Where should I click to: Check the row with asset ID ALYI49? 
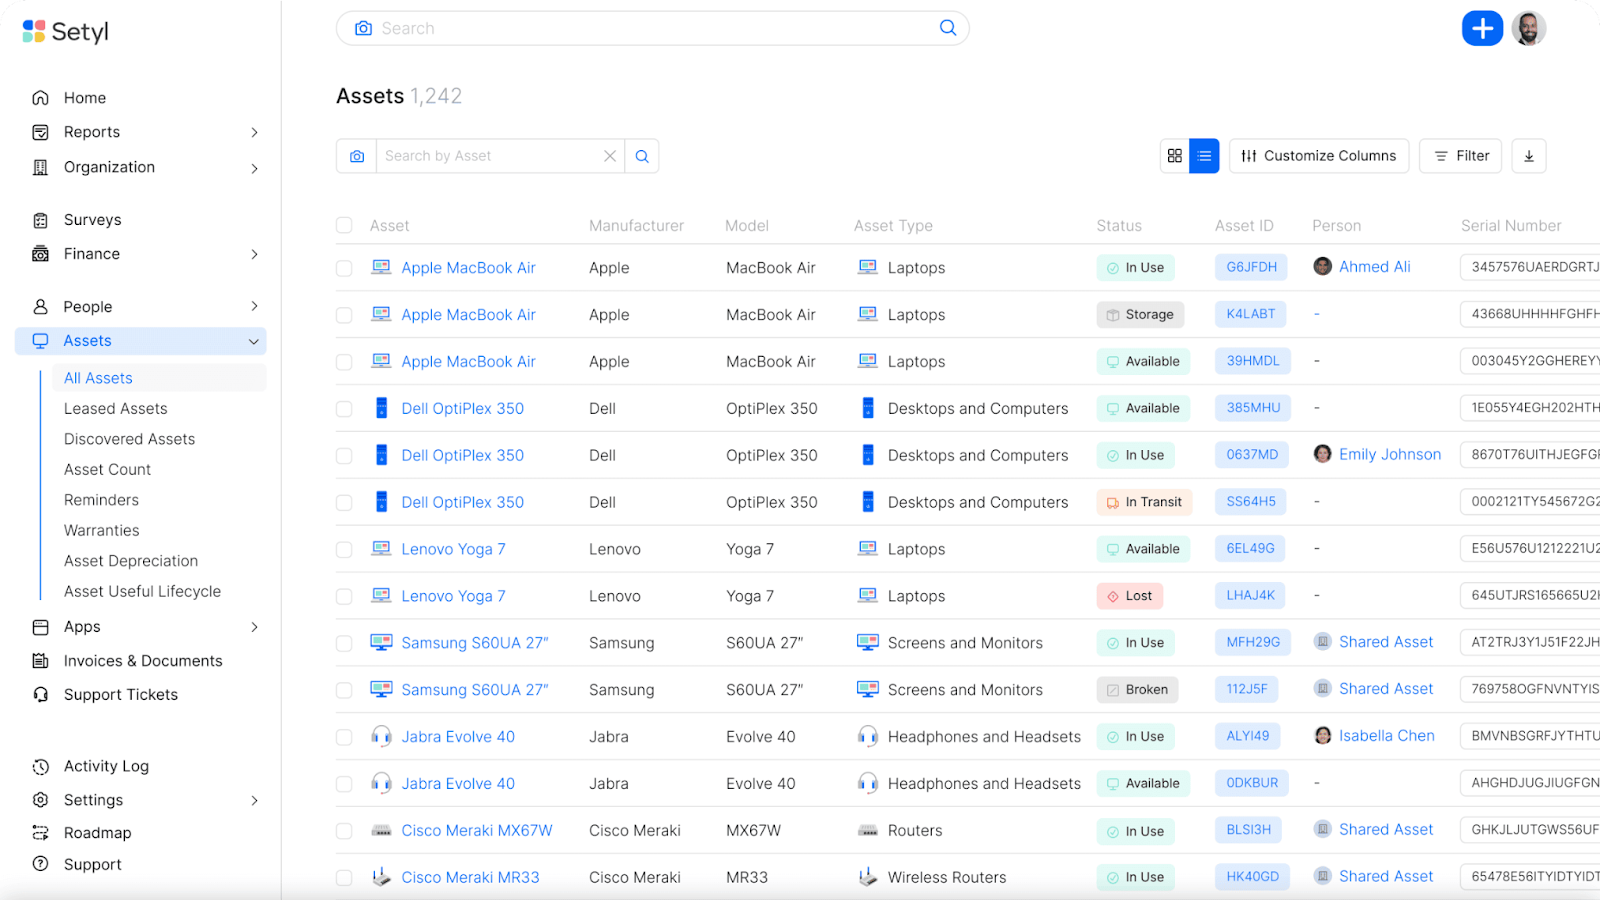(x=344, y=738)
